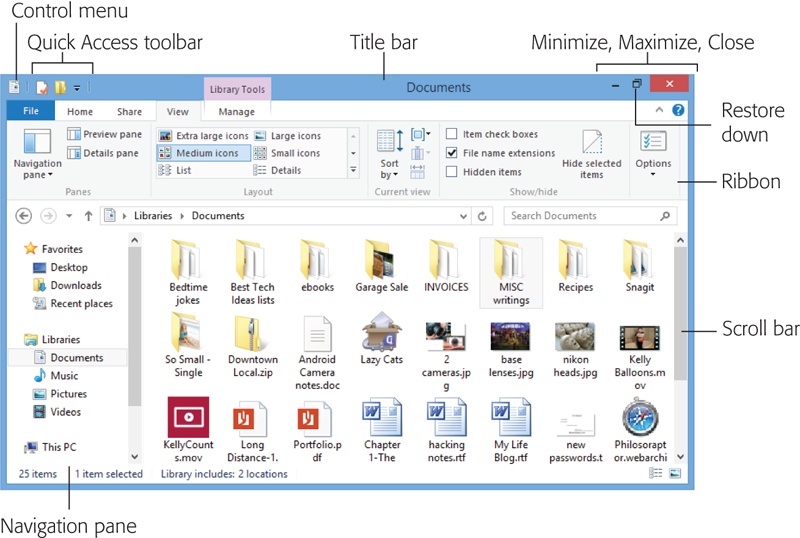Switch to details view via status bar icon

pyautogui.click(x=655, y=473)
